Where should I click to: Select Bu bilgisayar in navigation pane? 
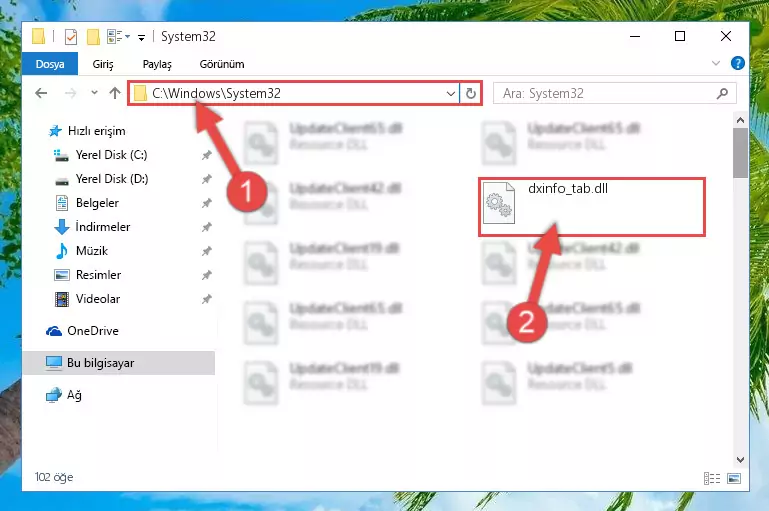point(119,363)
